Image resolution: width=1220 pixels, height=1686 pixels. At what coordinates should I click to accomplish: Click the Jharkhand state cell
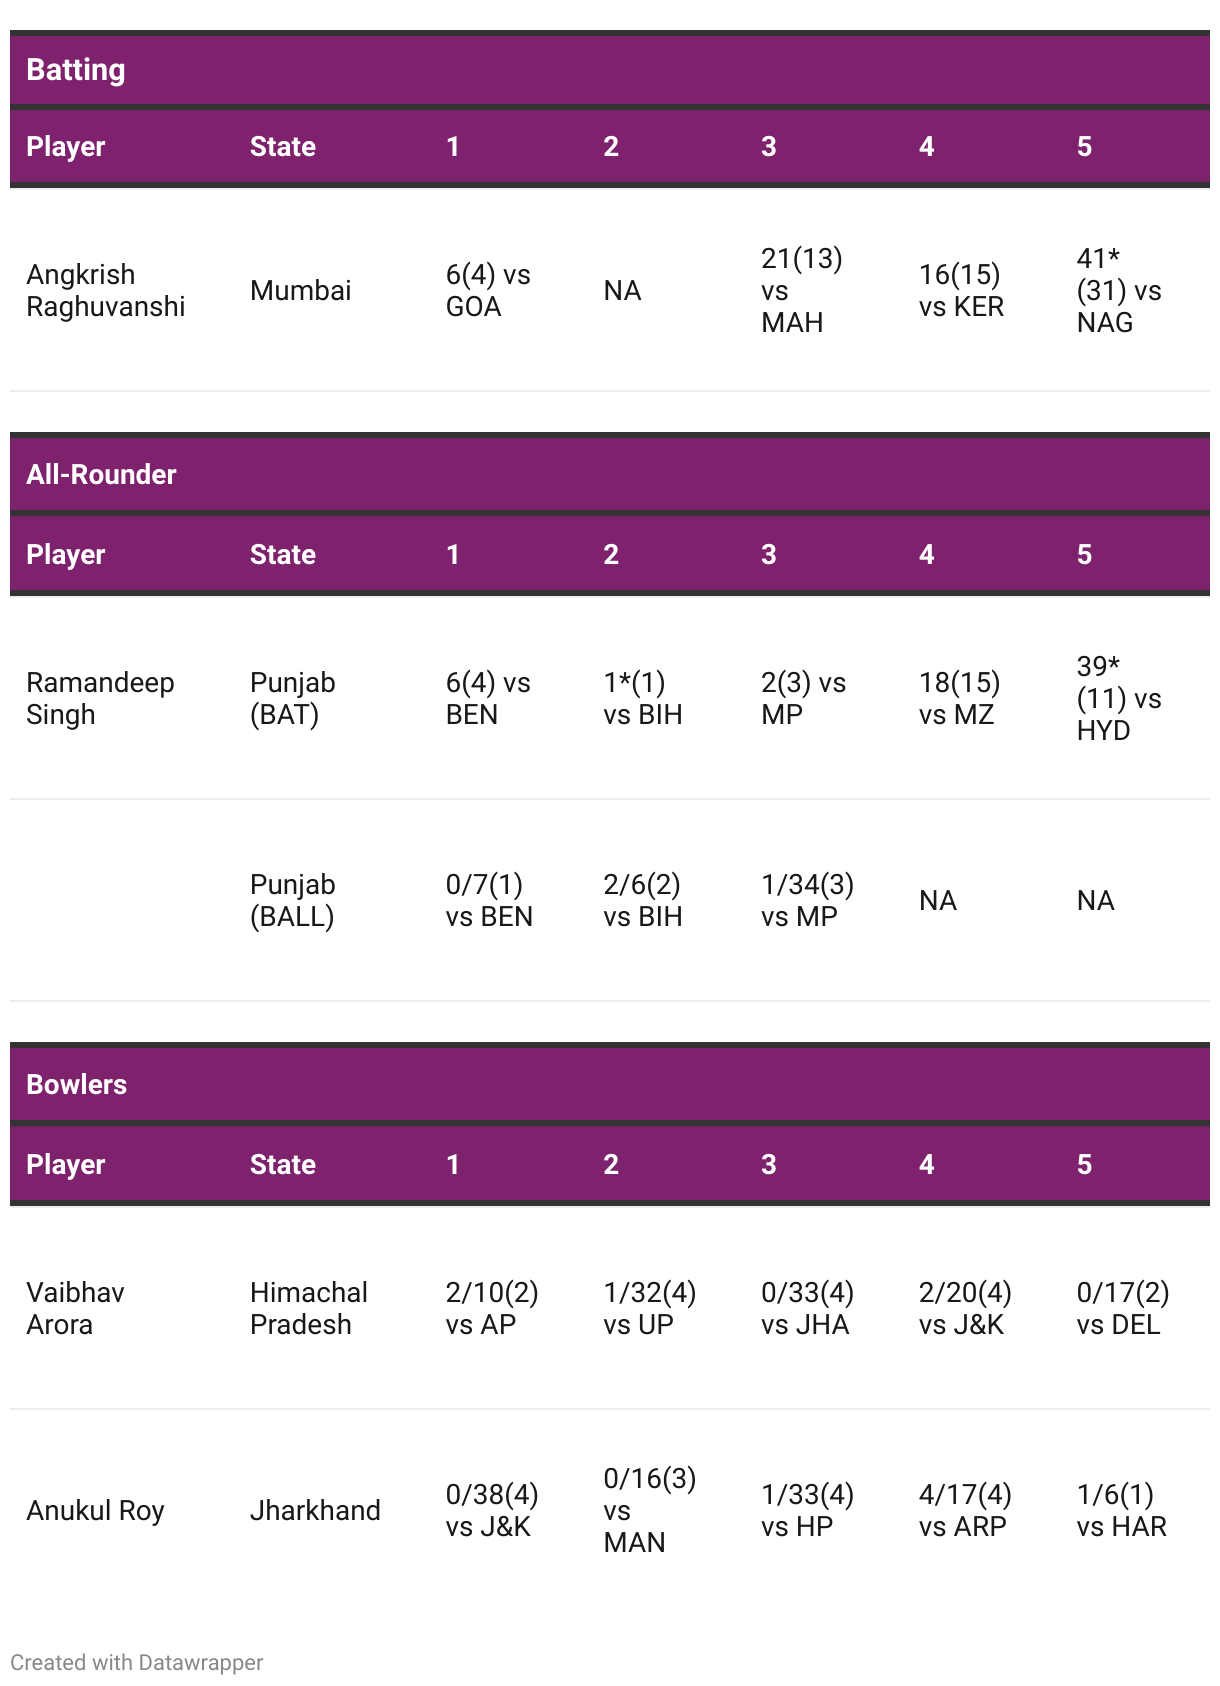pos(315,1510)
